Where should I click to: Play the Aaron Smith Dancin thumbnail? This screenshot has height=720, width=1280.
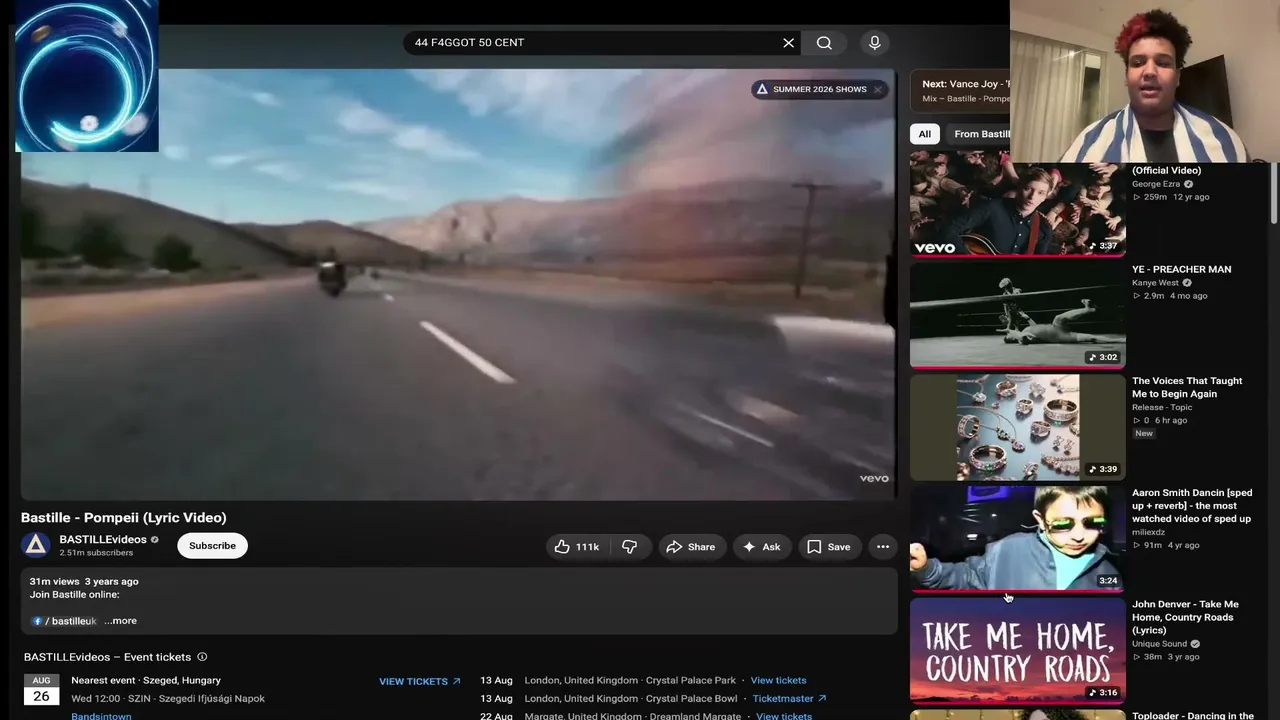coord(1017,539)
